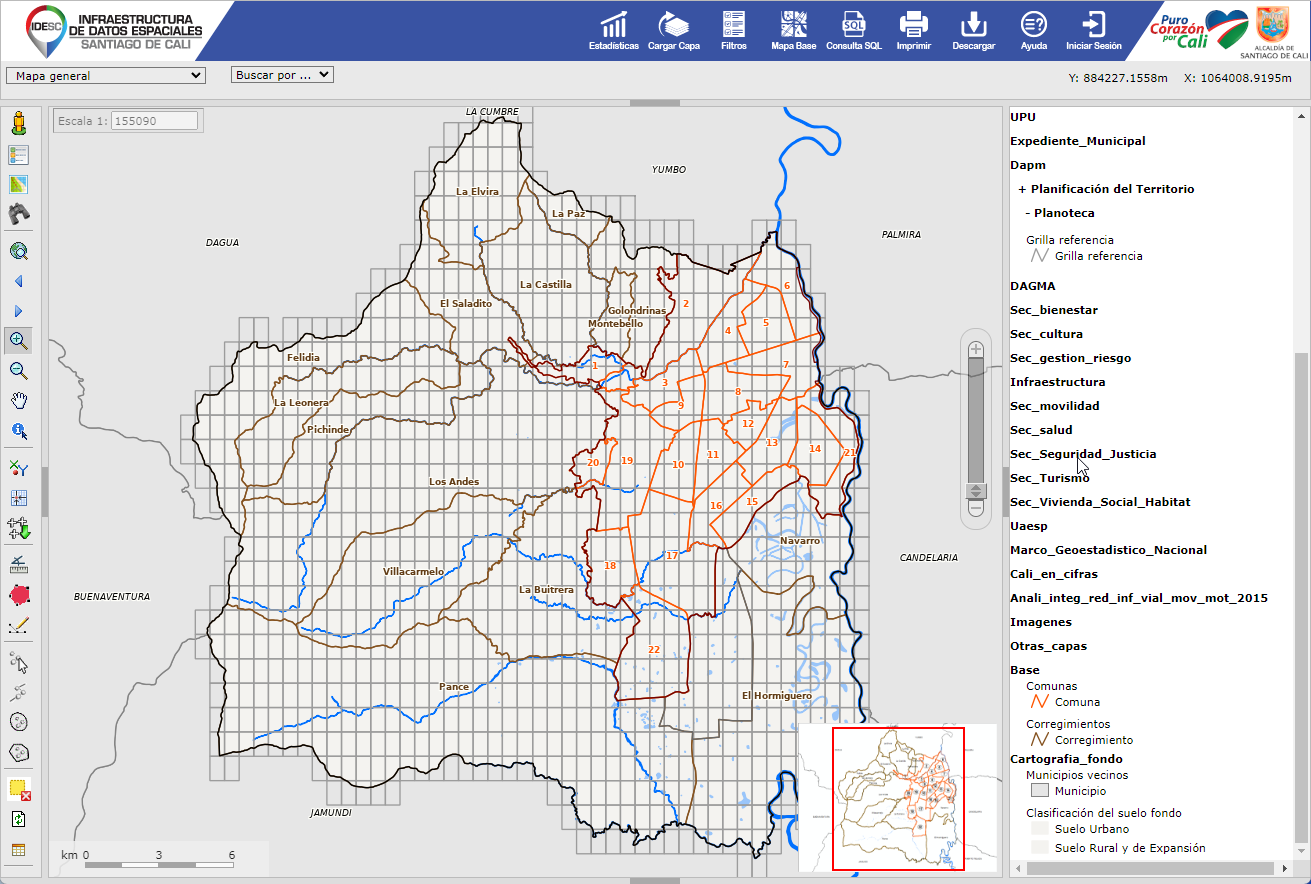The image size is (1311, 884).
Task: Go to next map view arrow
Action: [x=18, y=311]
